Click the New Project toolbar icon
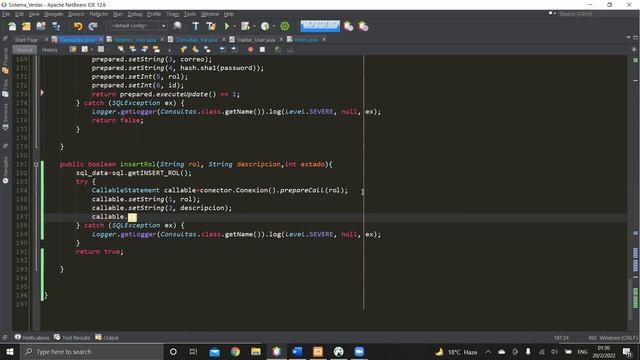Viewport: 640px width, 360px height. [26, 27]
